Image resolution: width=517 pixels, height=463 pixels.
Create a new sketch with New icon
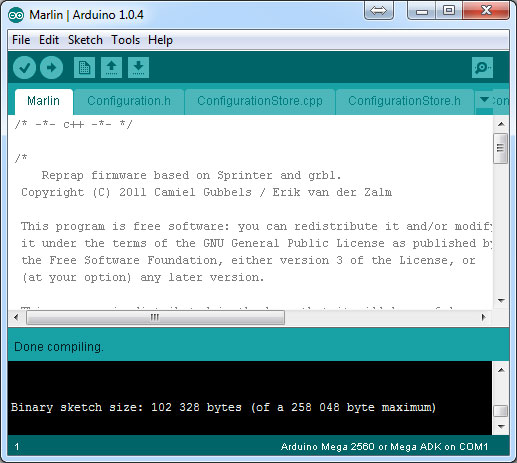[x=84, y=68]
